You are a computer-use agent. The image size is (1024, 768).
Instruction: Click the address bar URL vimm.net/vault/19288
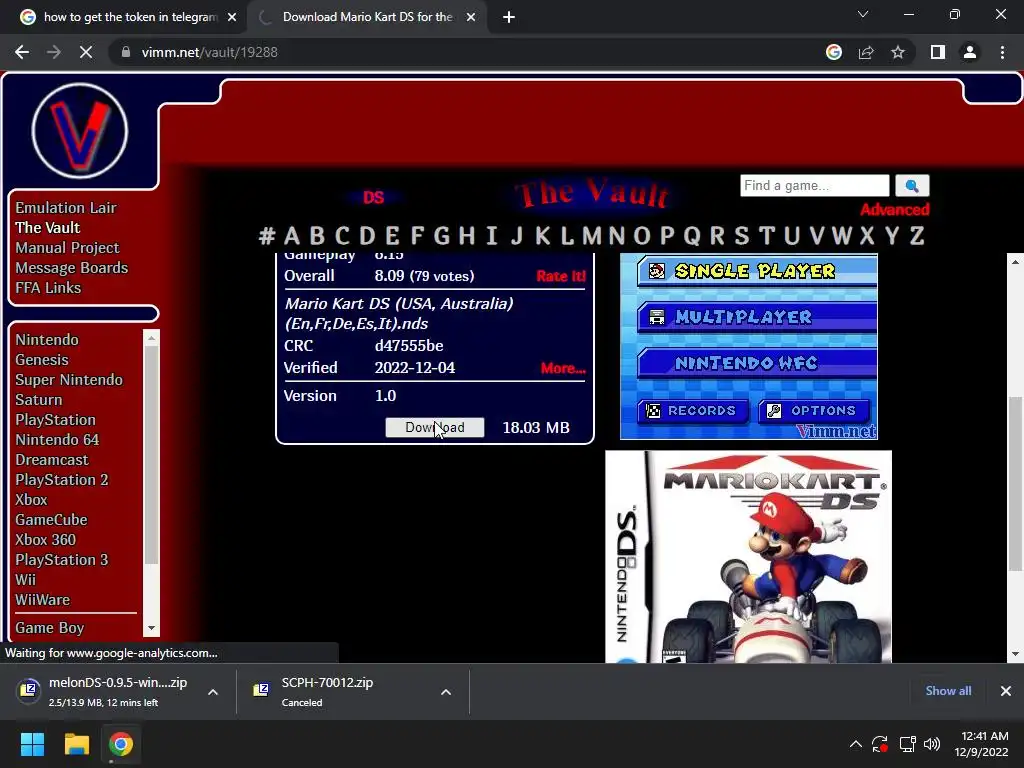(x=209, y=52)
